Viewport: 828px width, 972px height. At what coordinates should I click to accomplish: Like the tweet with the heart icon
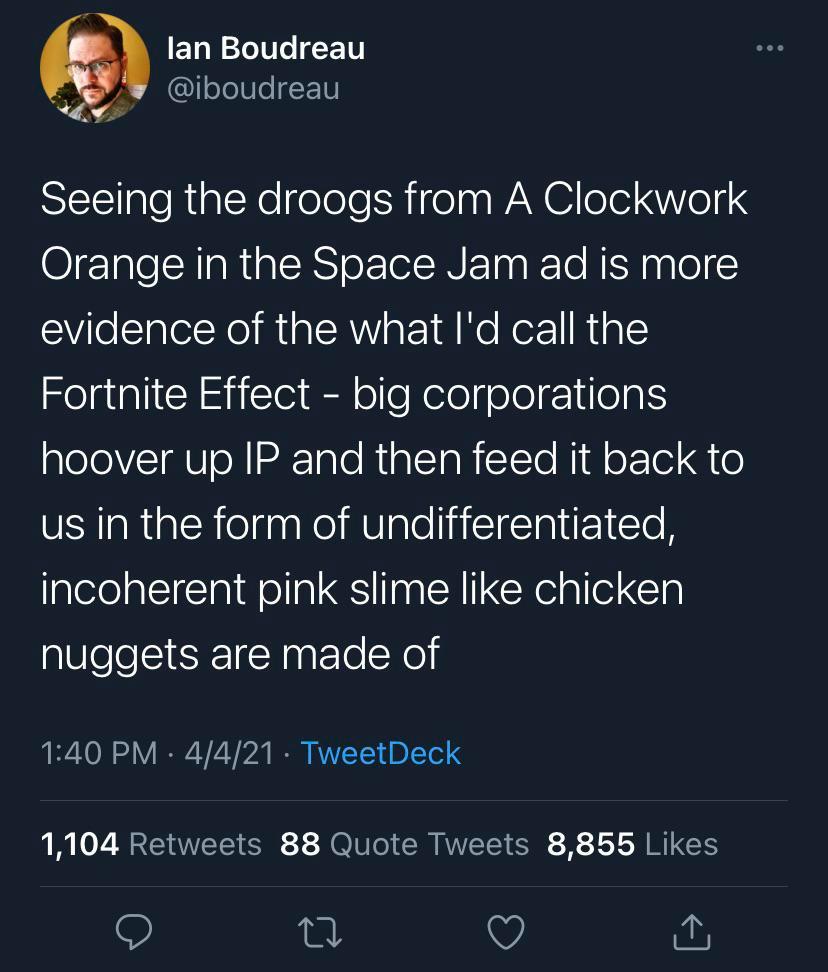tap(506, 932)
